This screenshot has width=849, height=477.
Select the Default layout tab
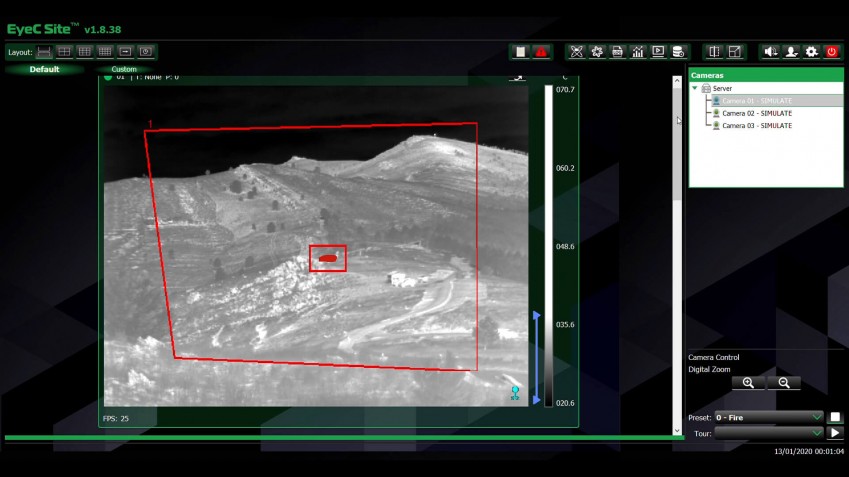pyautogui.click(x=44, y=70)
